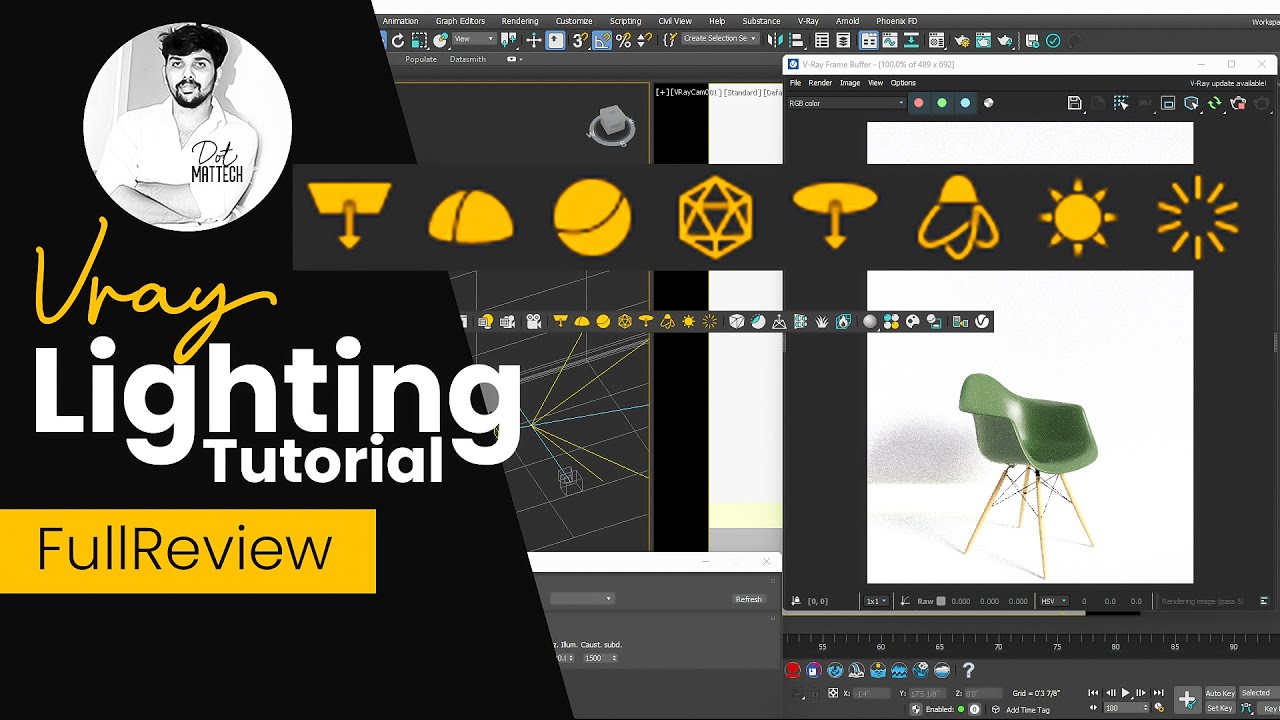1280x720 pixels.
Task: Open the dropdown left of Refresh button
Action: click(581, 598)
